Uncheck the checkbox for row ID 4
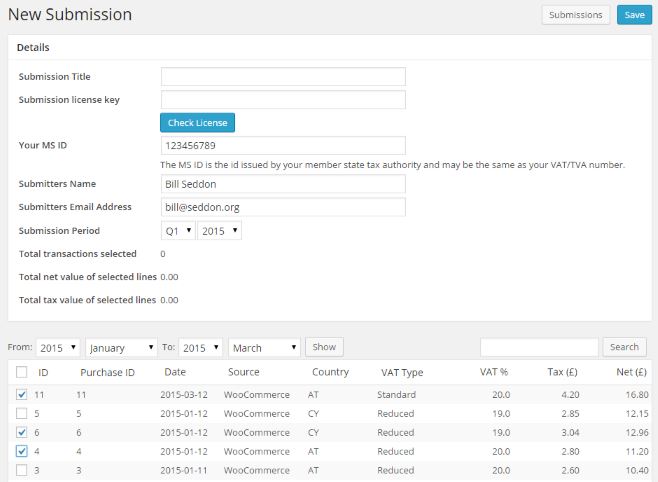Image resolution: width=658 pixels, height=482 pixels. tap(22, 452)
